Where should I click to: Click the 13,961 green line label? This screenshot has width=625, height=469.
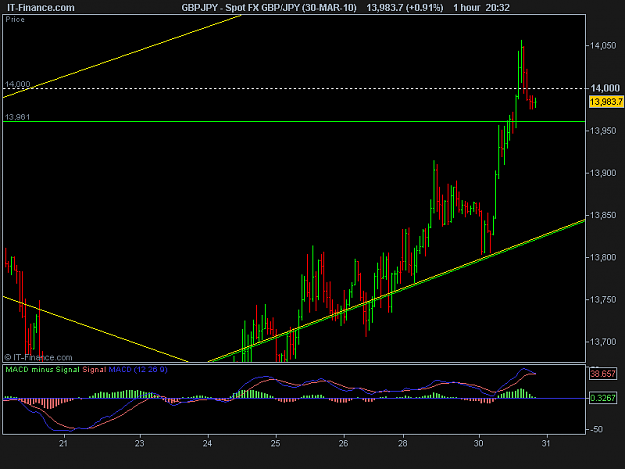point(18,117)
